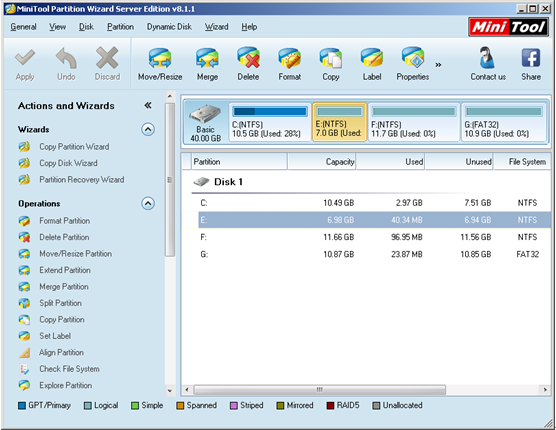Click the Copy Disk Wizard icon
The height and width of the screenshot is (430, 556).
tap(24, 163)
